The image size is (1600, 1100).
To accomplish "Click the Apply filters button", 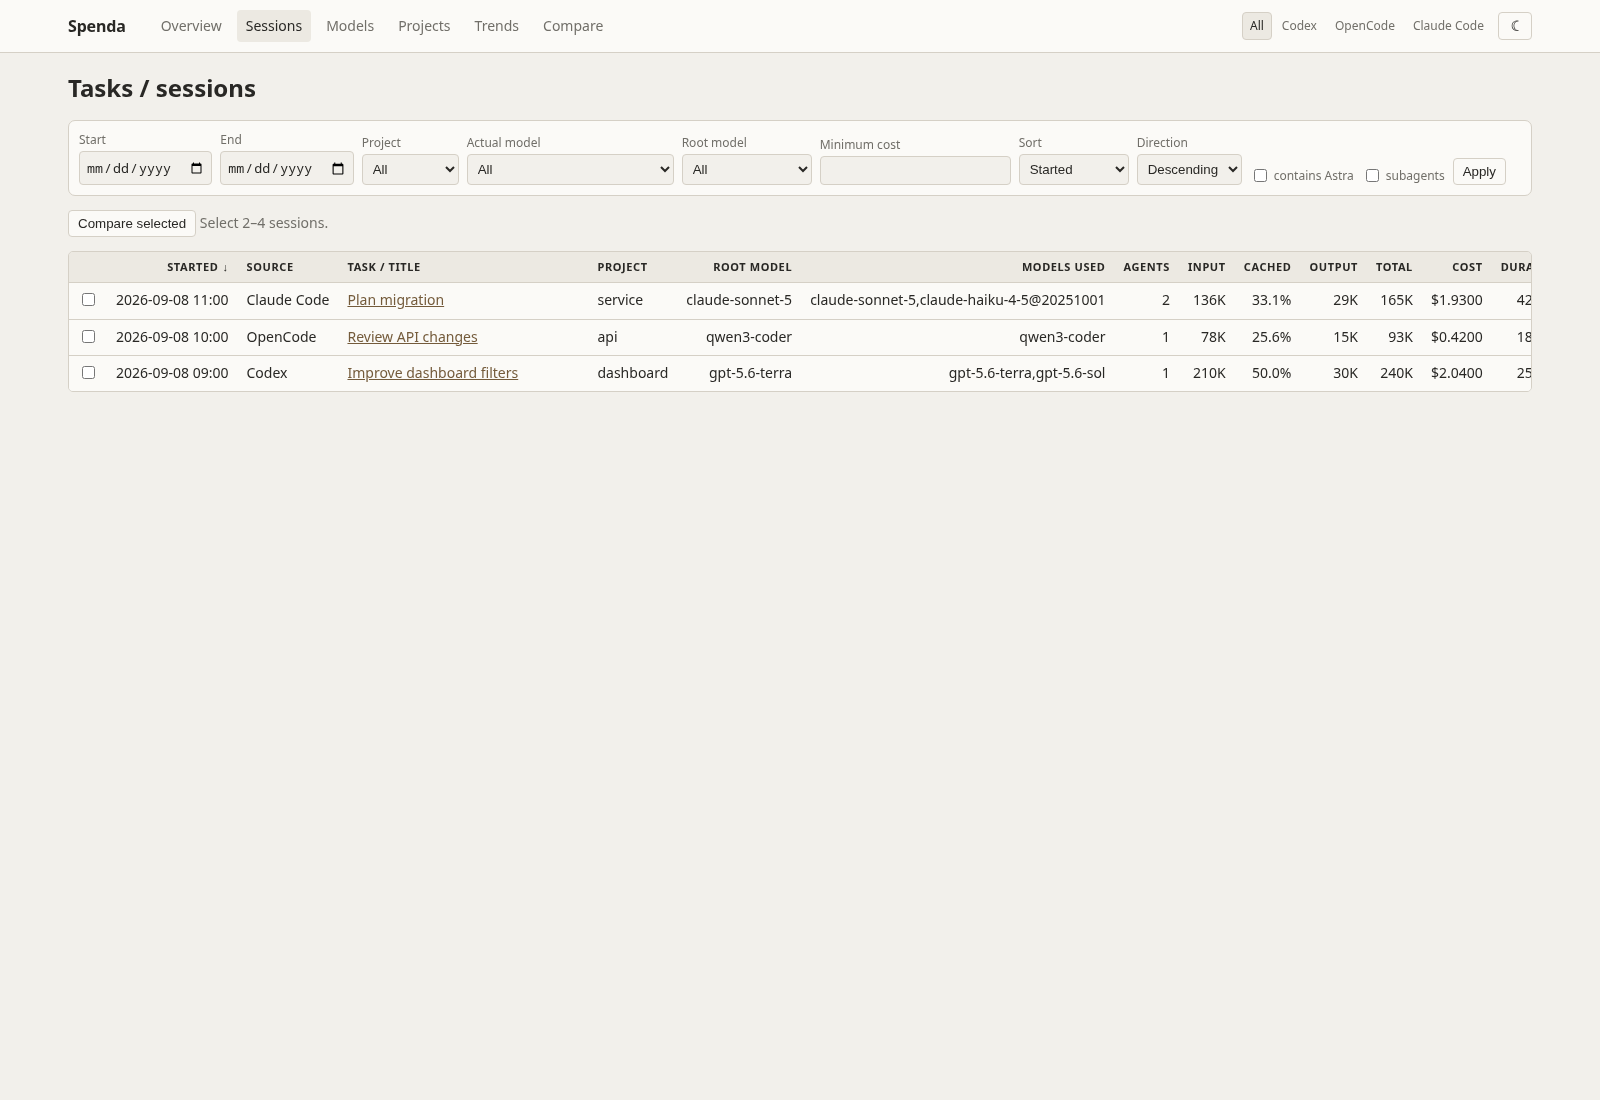I will tap(1479, 172).
